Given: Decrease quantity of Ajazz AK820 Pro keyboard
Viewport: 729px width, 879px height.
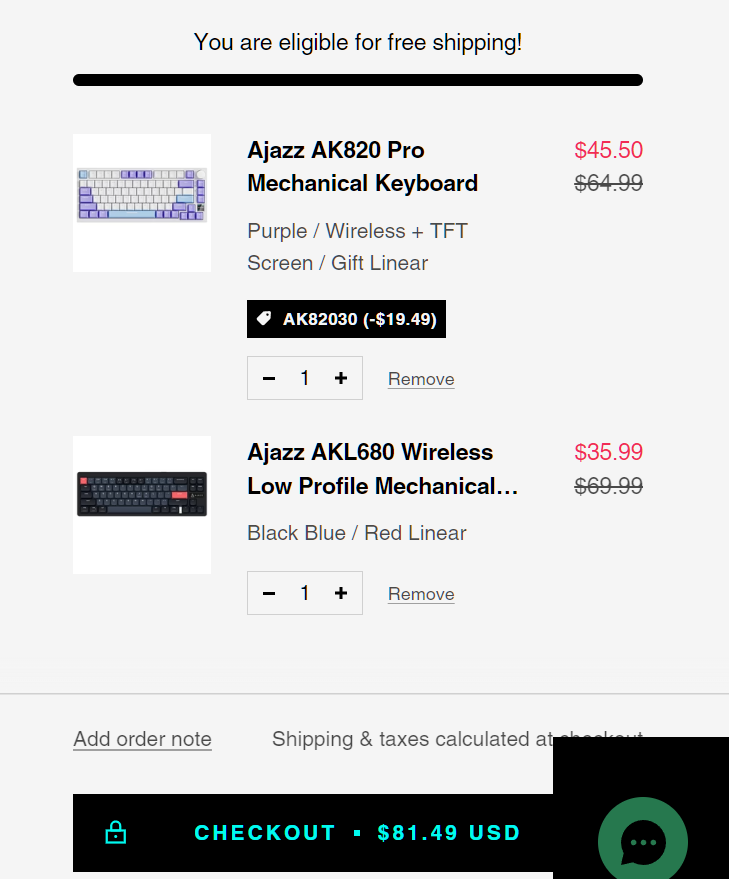Looking at the screenshot, I should [269, 378].
